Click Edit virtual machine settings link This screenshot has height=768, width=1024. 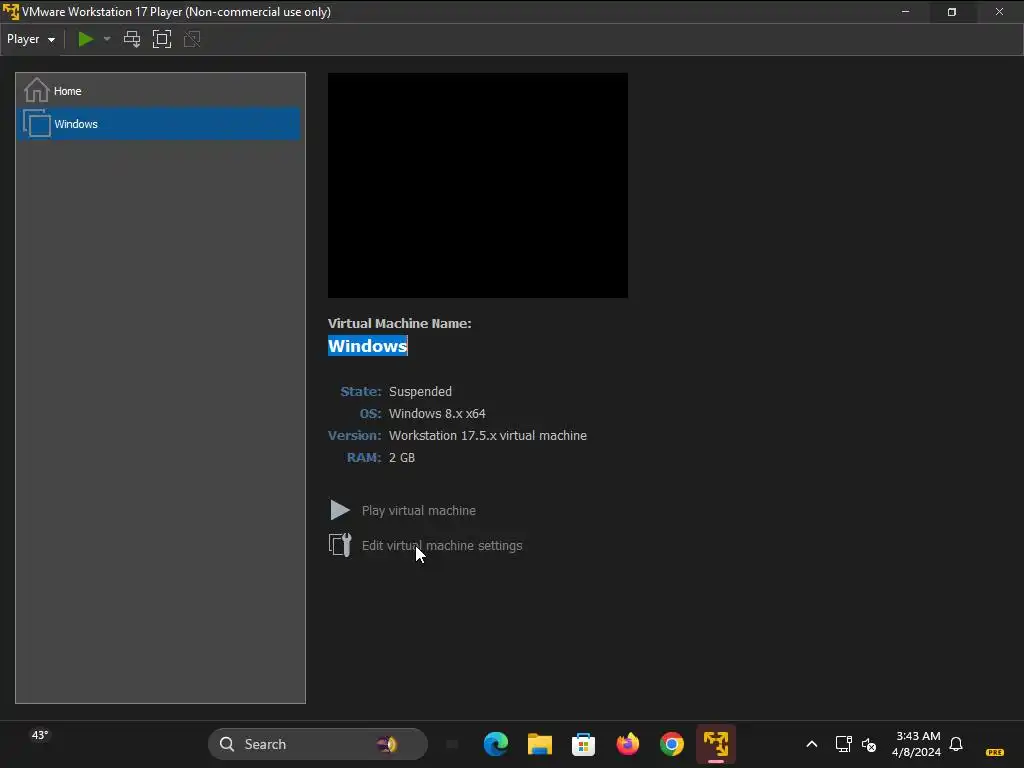click(442, 546)
